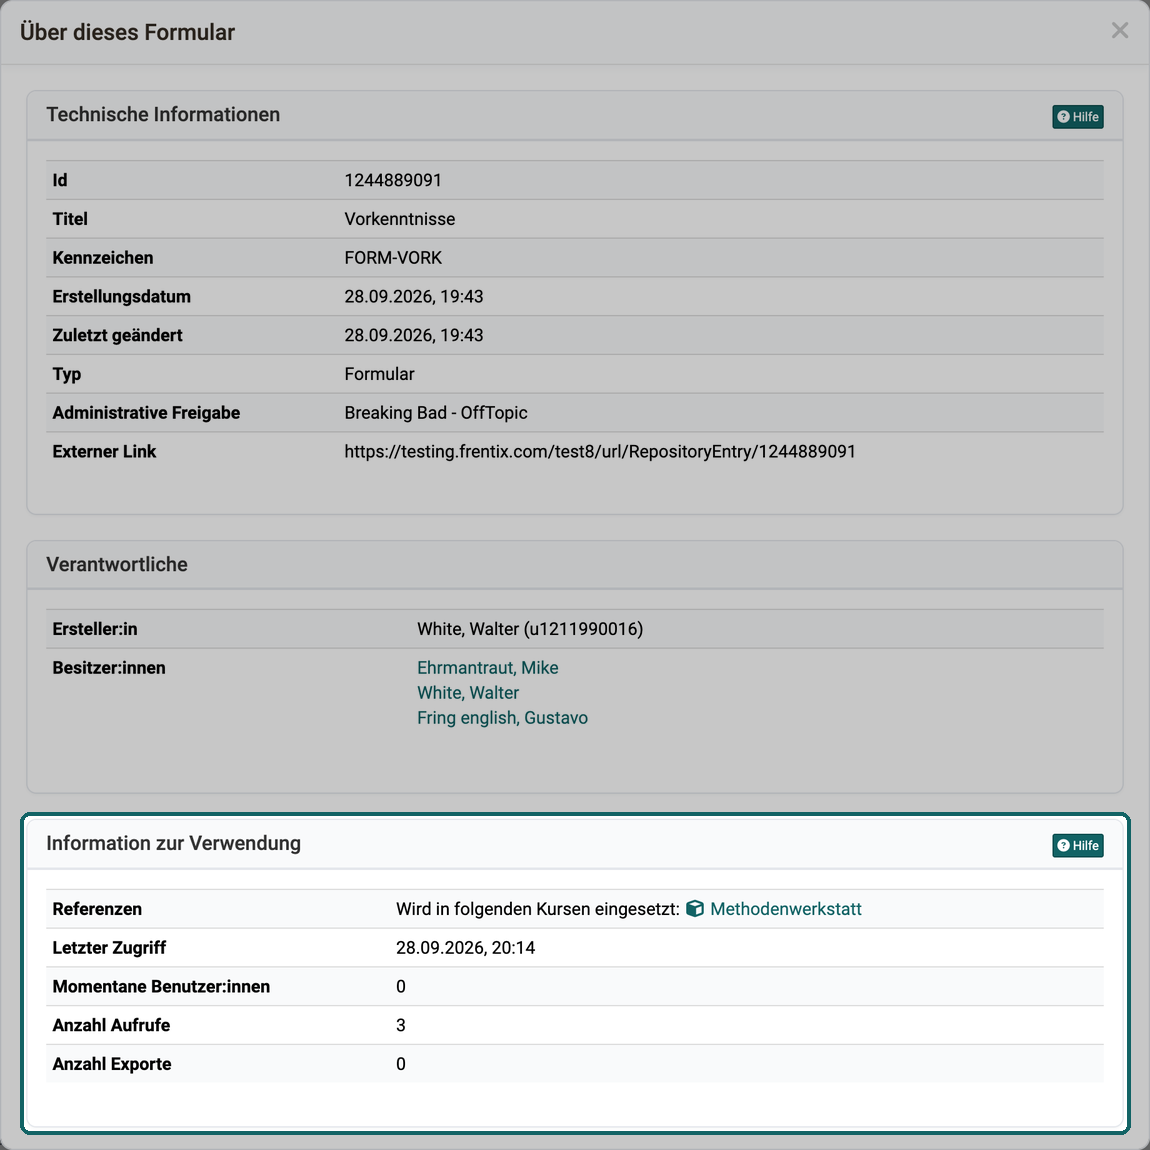1150x1150 pixels.
Task: Click the Anzahl Aufrufe value 3
Action: (400, 1025)
